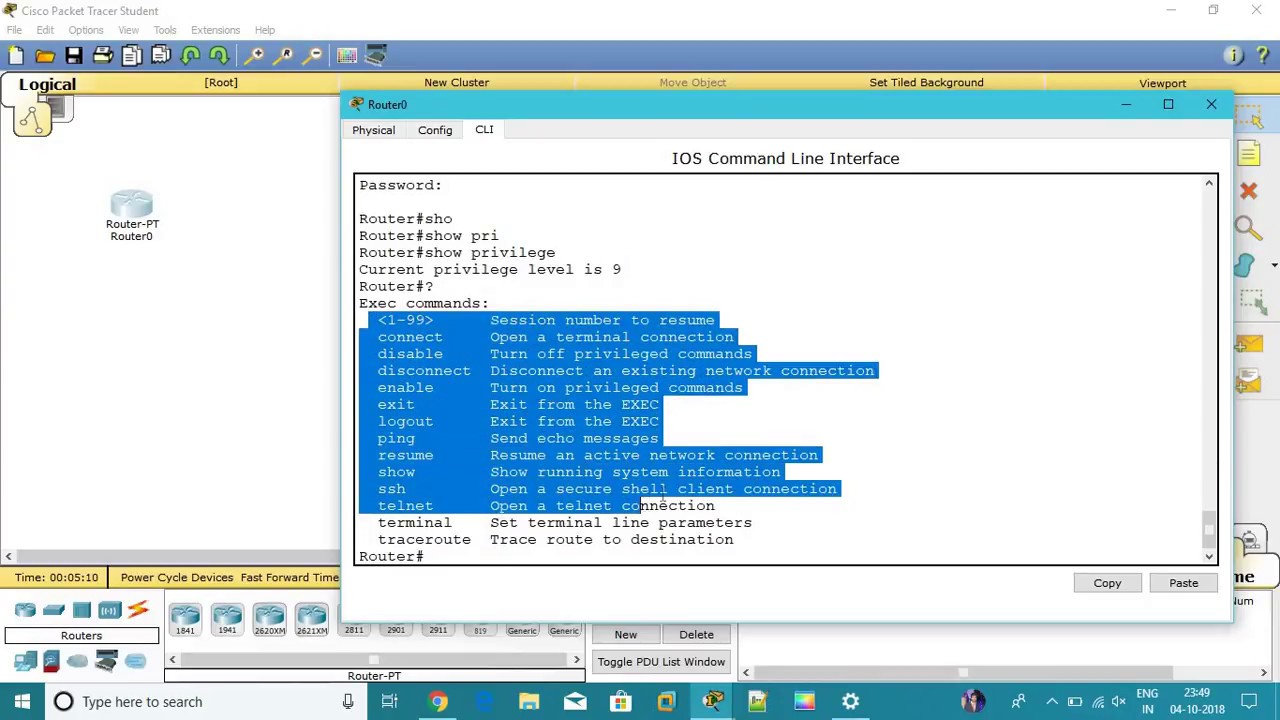1280x720 pixels.
Task: Zoom in with the plus magnifier icon
Action: (x=256, y=56)
